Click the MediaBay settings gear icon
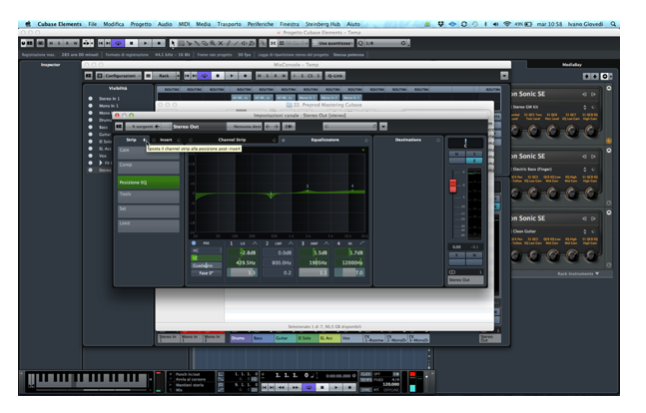 pos(605,76)
